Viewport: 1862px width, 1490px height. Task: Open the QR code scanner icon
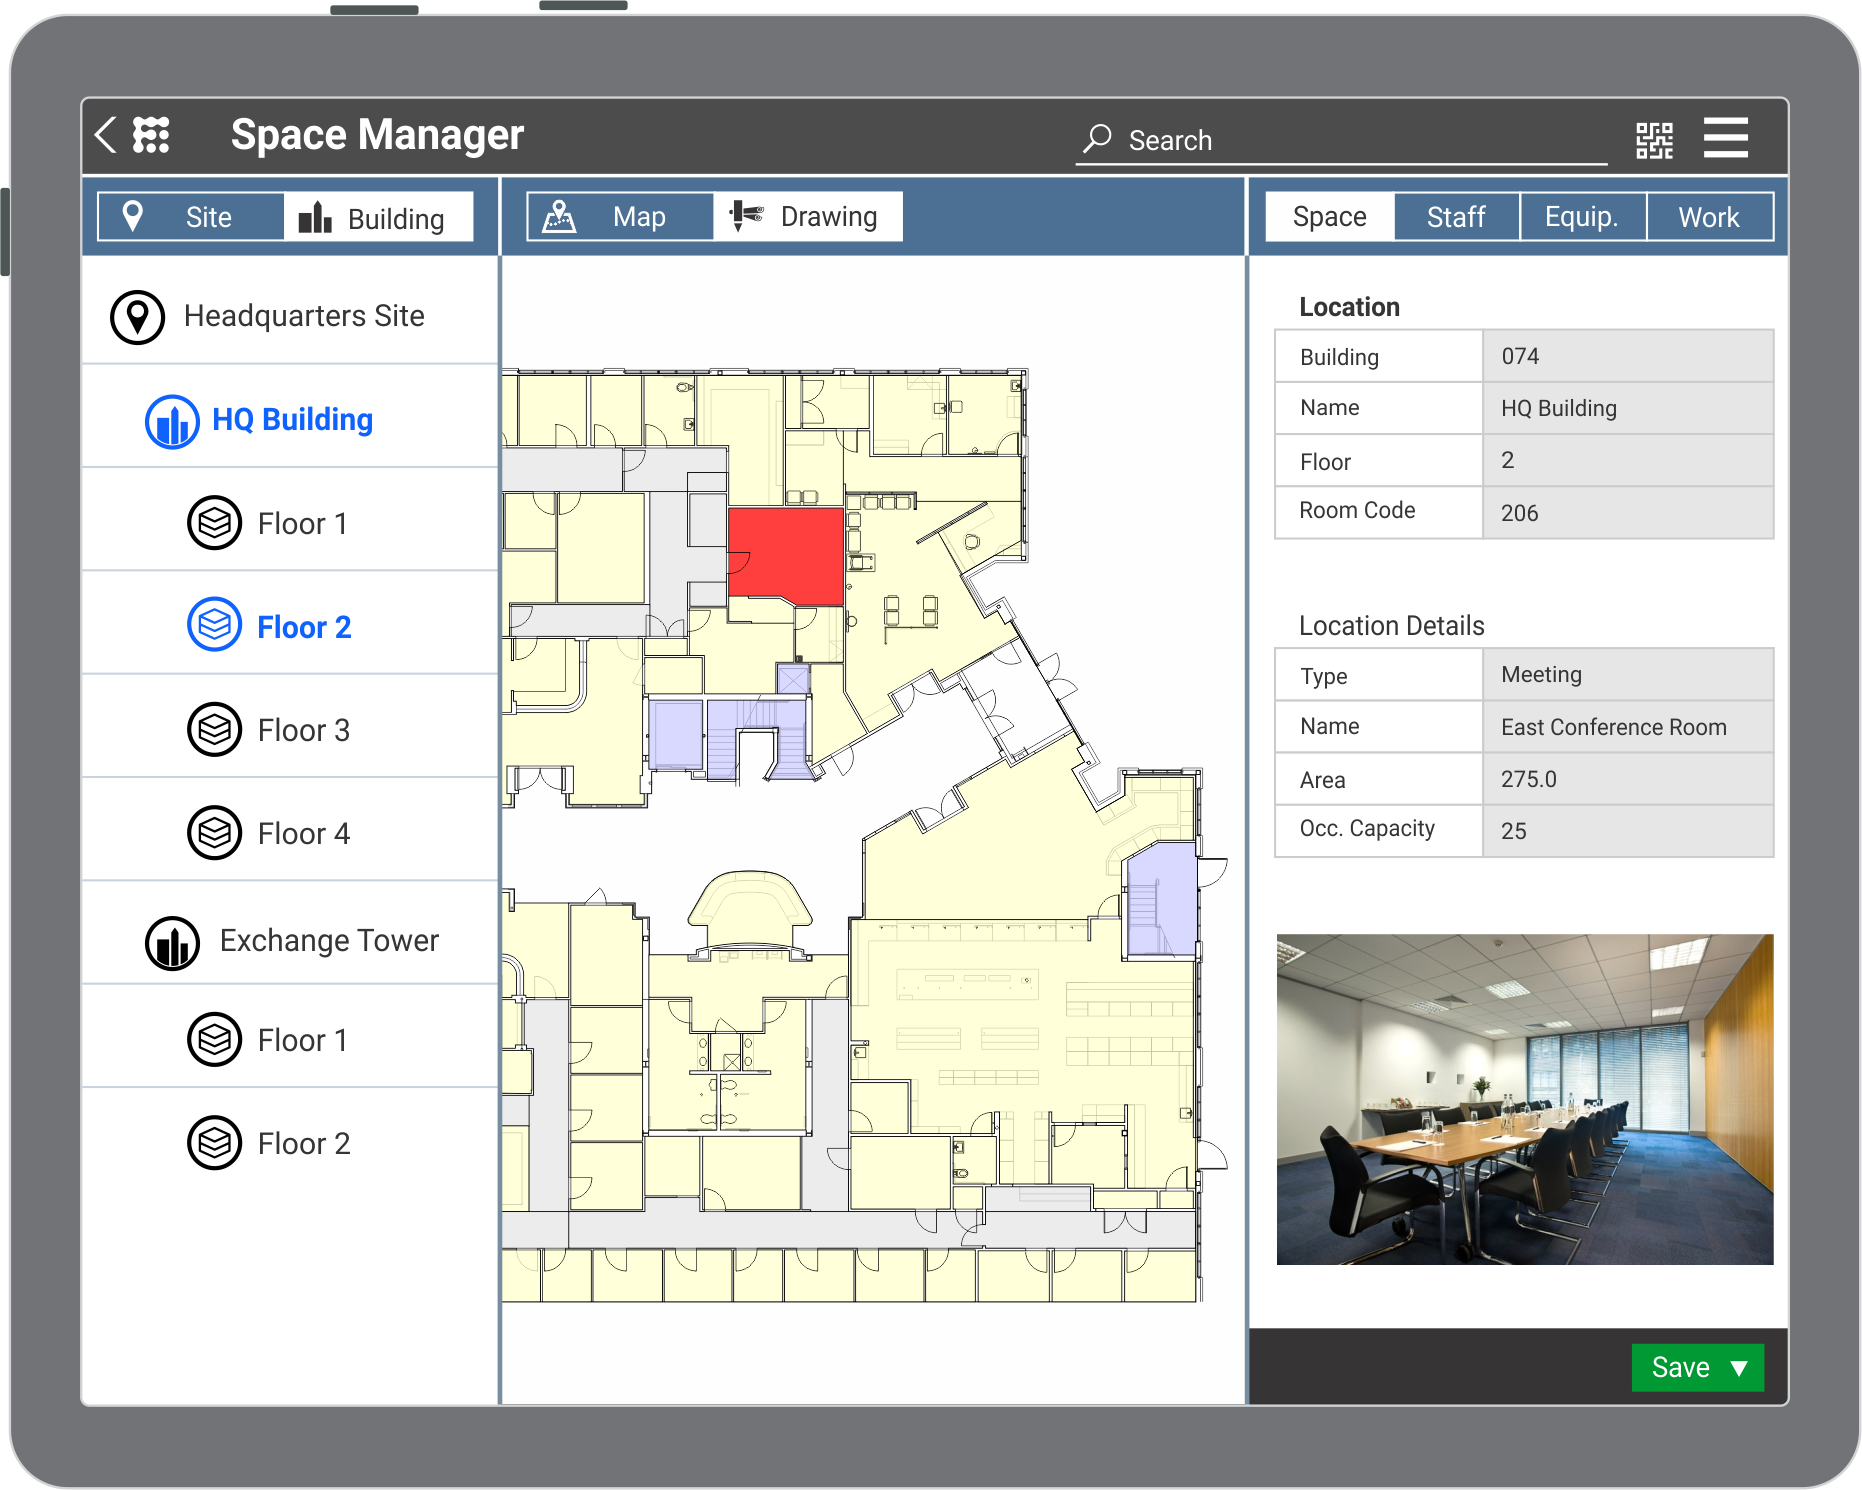1655,139
